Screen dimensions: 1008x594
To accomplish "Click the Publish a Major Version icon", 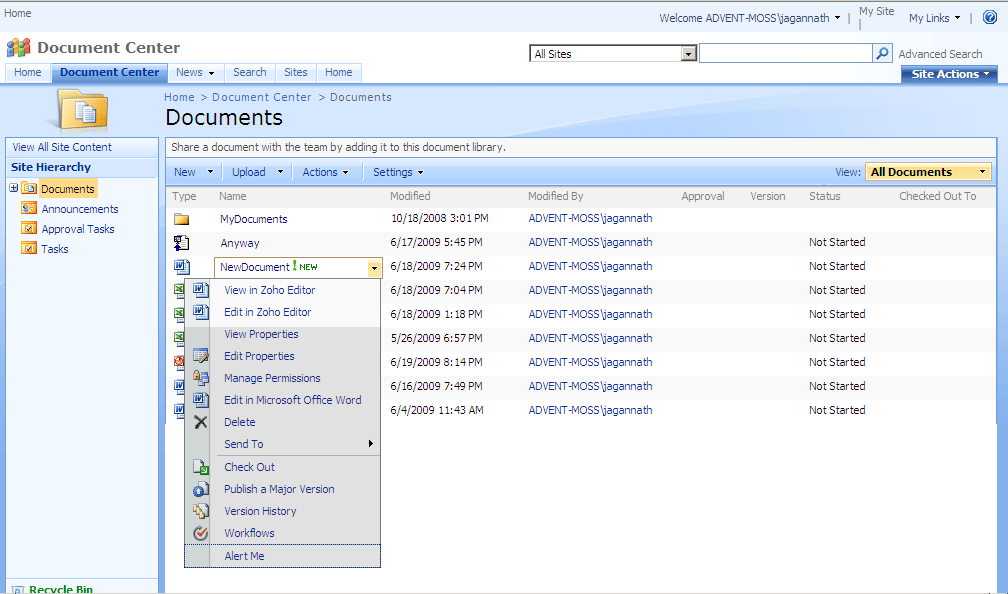I will [200, 489].
